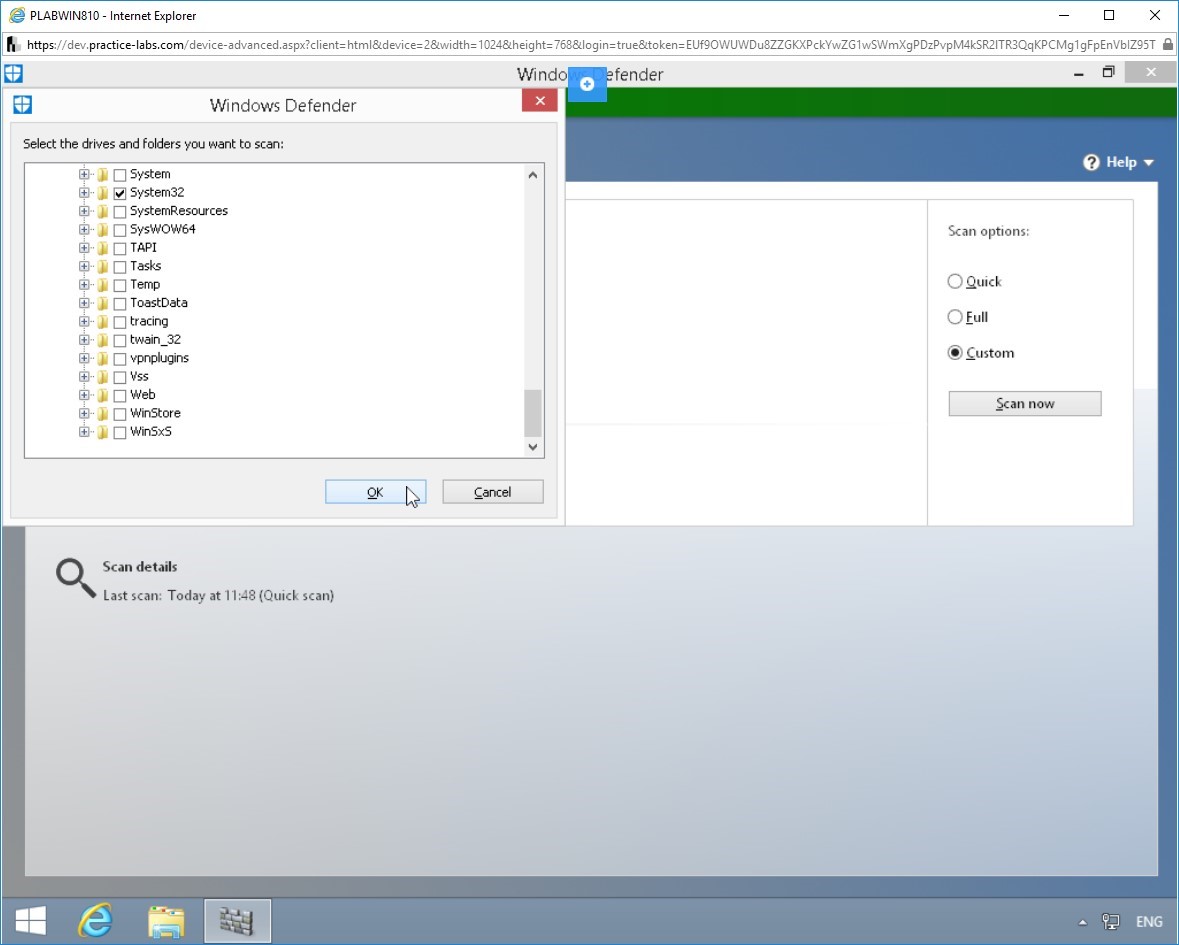This screenshot has width=1179, height=945.
Task: Close the folder selection dialog
Action: coord(539,101)
